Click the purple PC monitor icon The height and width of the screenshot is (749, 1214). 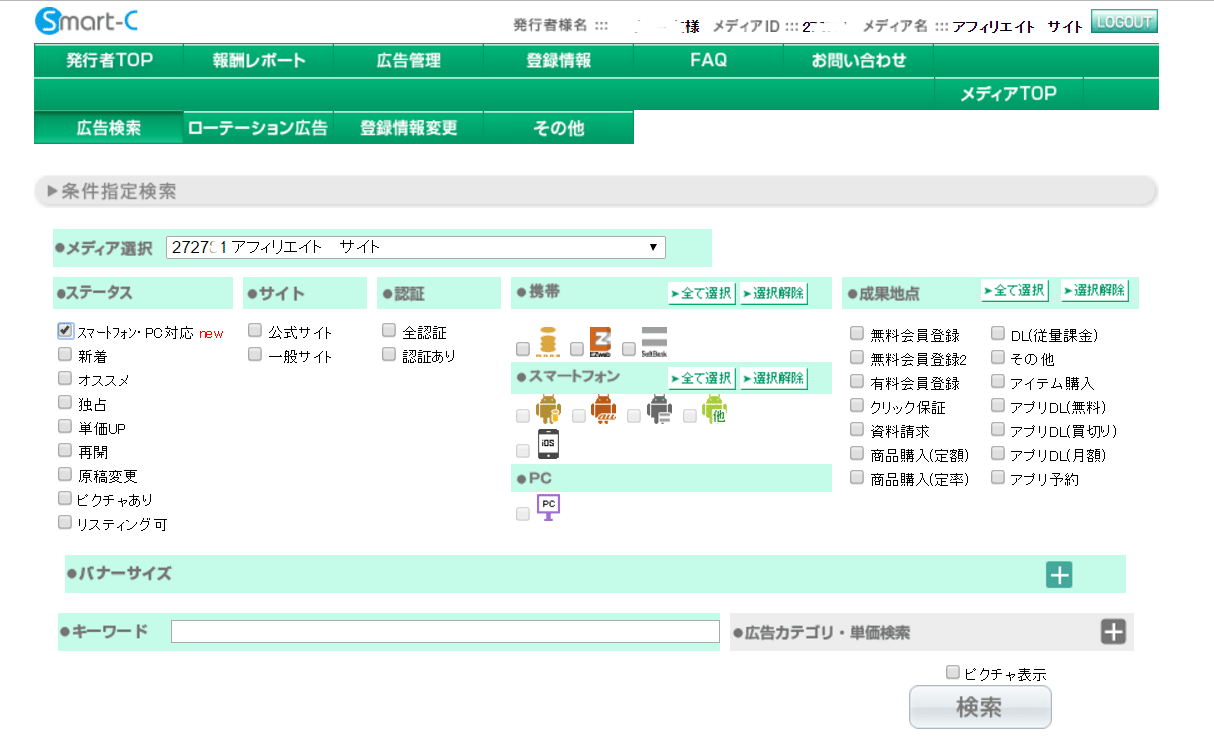(x=548, y=507)
